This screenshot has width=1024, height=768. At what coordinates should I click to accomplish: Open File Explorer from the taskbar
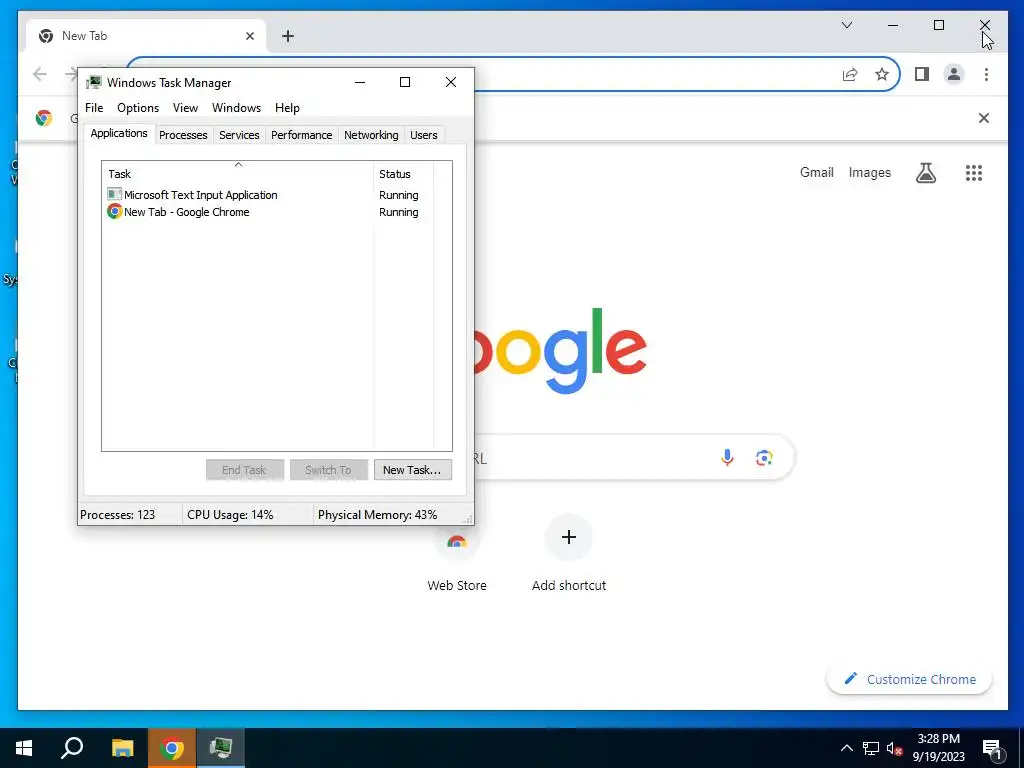[122, 748]
